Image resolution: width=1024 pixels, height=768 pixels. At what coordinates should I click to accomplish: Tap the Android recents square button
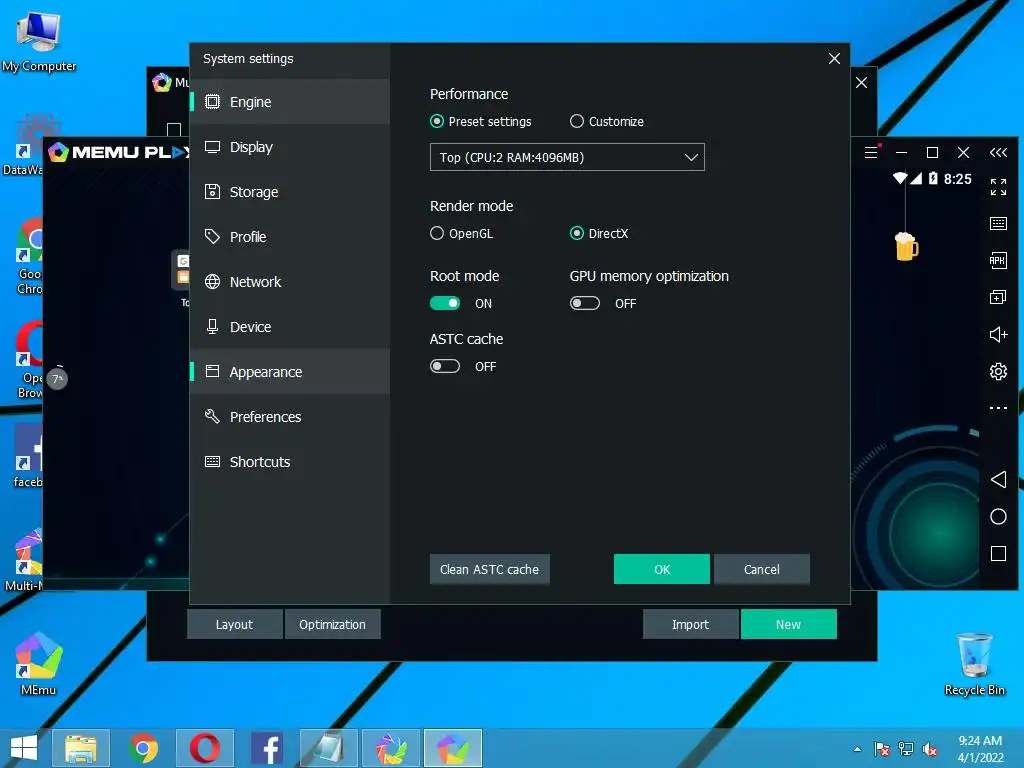point(998,554)
